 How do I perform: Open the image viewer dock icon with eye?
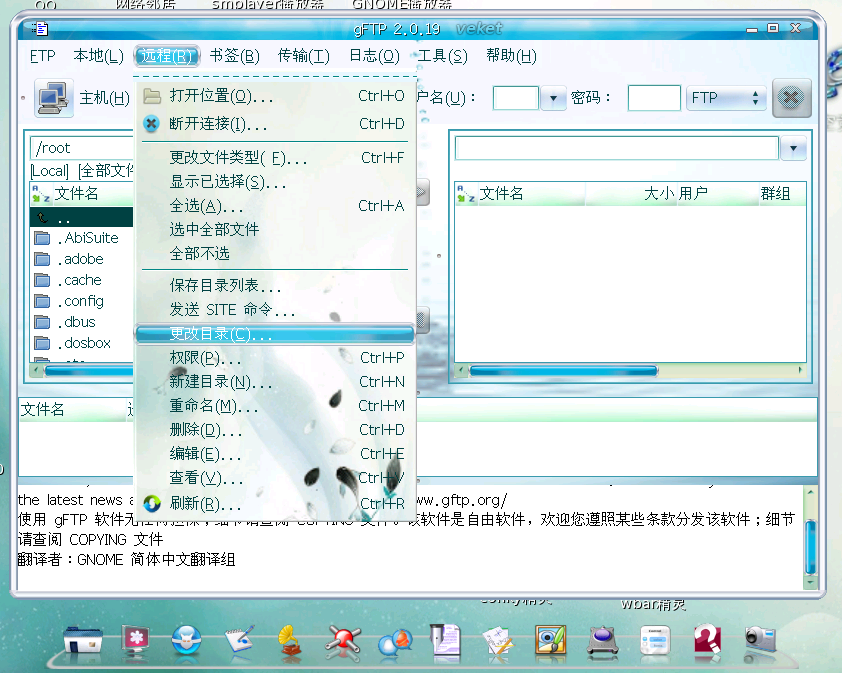tap(550, 639)
